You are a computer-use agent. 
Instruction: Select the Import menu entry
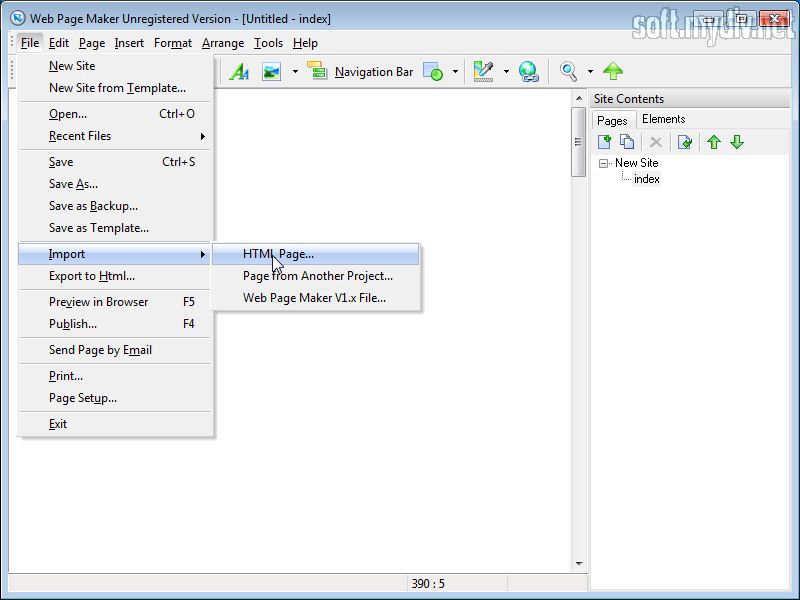tap(115, 254)
